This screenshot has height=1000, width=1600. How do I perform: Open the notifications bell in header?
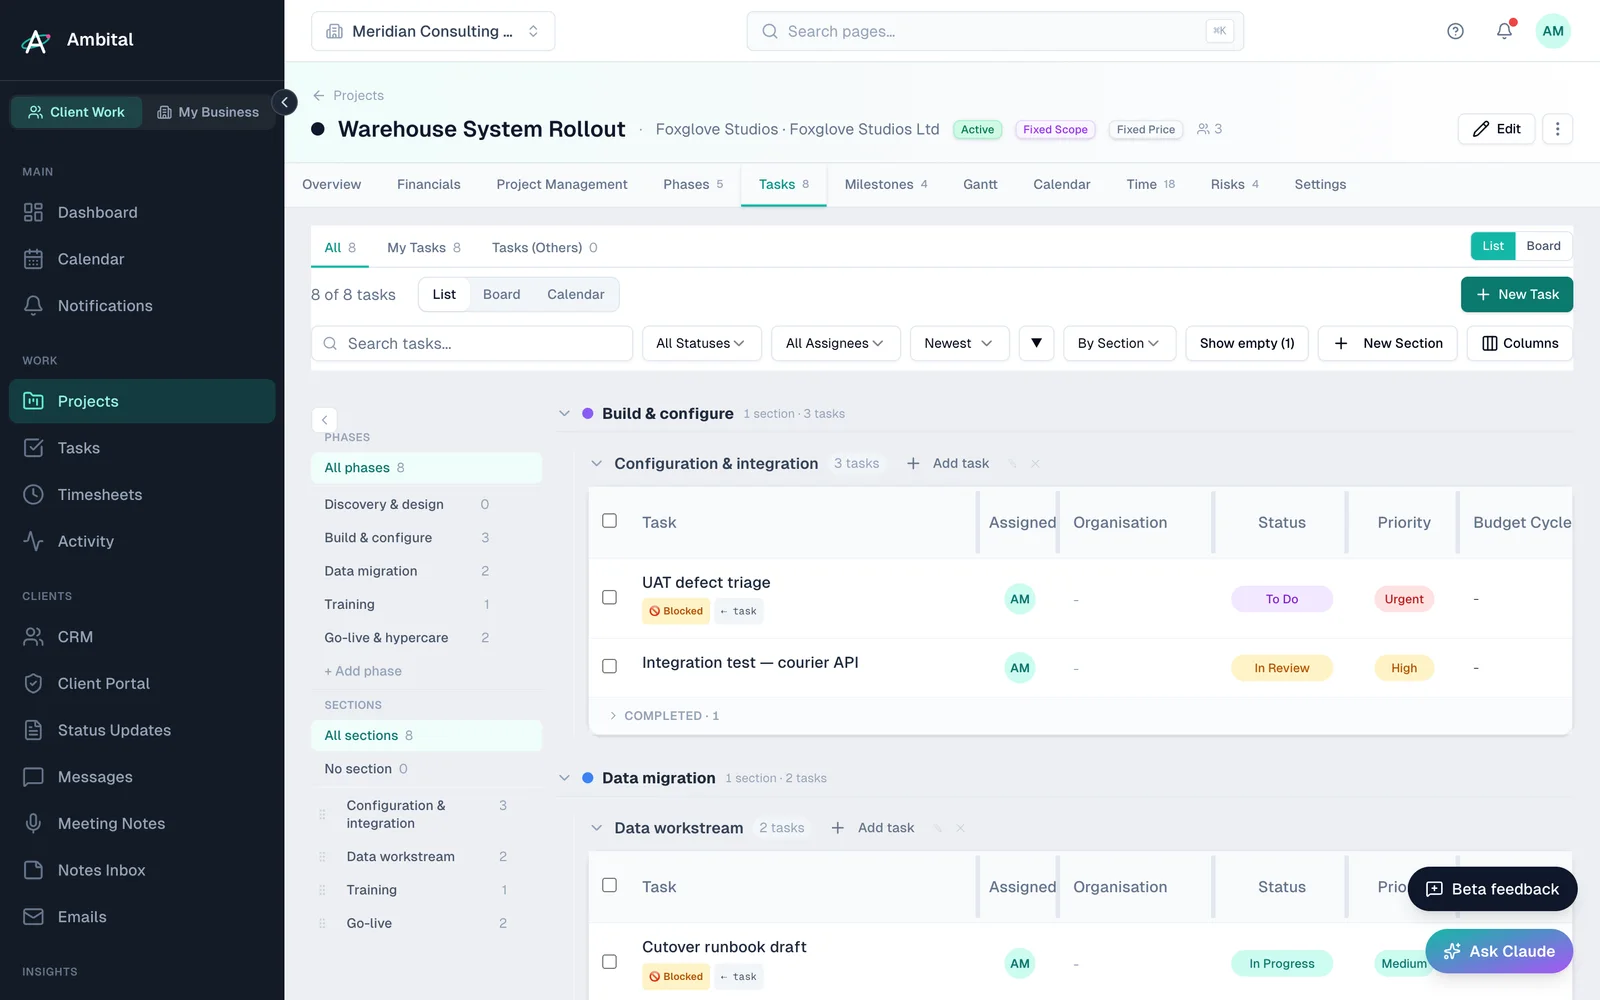(x=1504, y=31)
